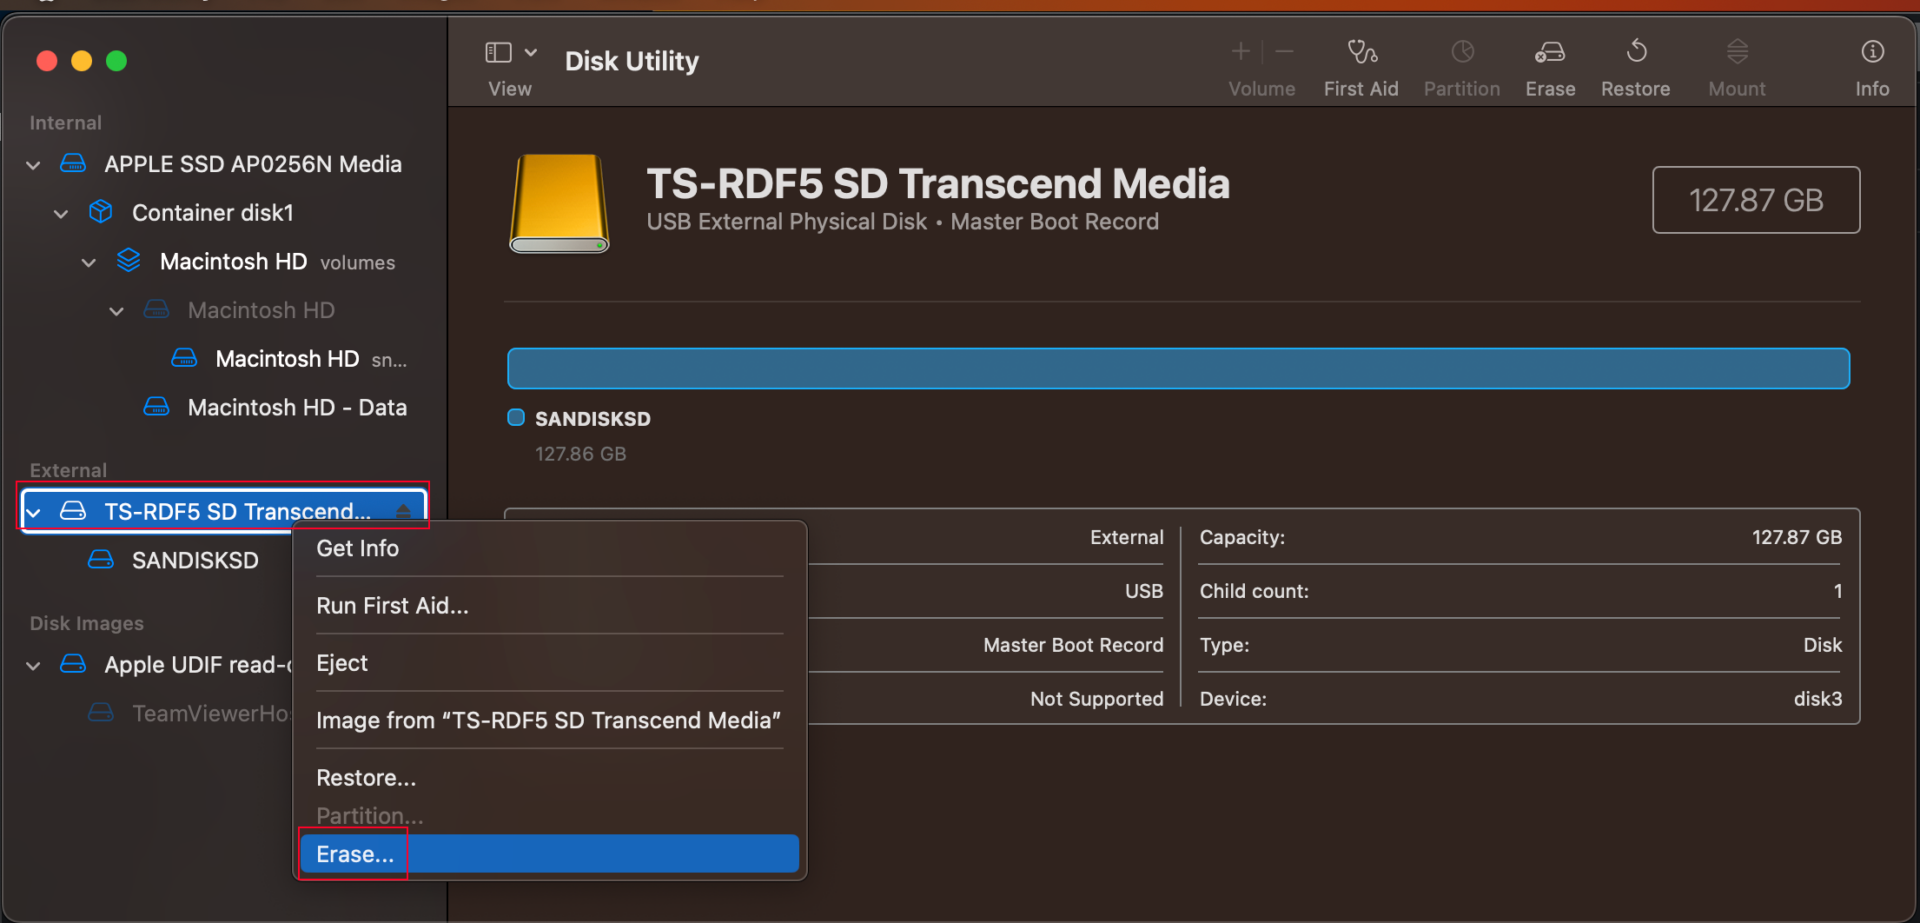This screenshot has height=923, width=1920.
Task: Click the 'Child count:' label
Action: pos(1254,591)
